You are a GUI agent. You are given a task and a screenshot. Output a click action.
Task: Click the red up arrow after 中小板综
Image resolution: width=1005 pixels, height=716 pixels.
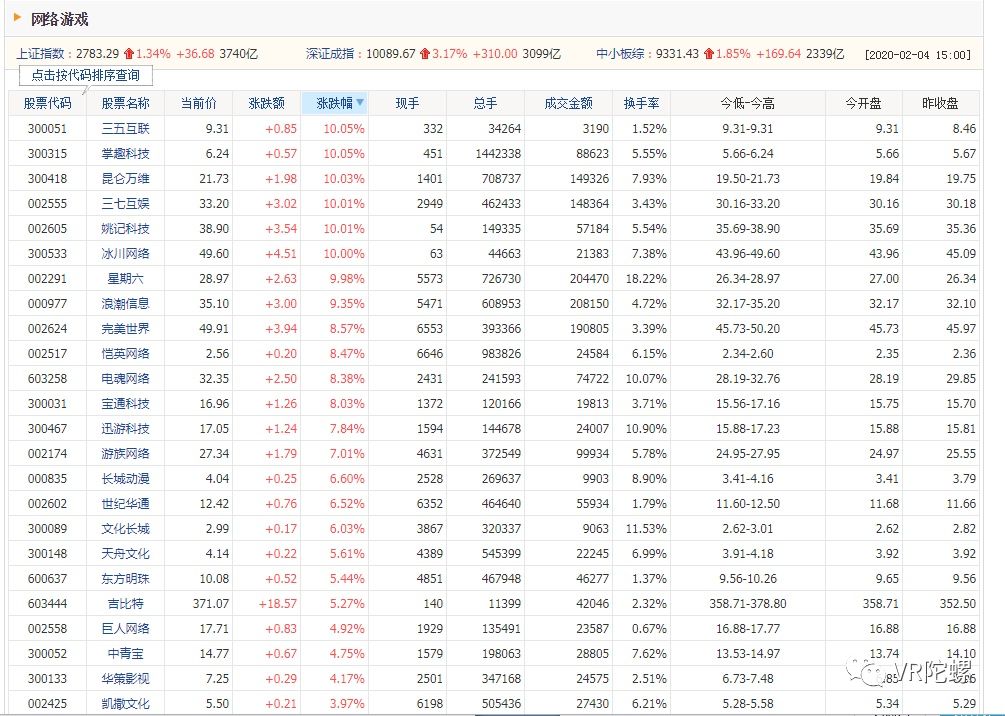pos(709,54)
